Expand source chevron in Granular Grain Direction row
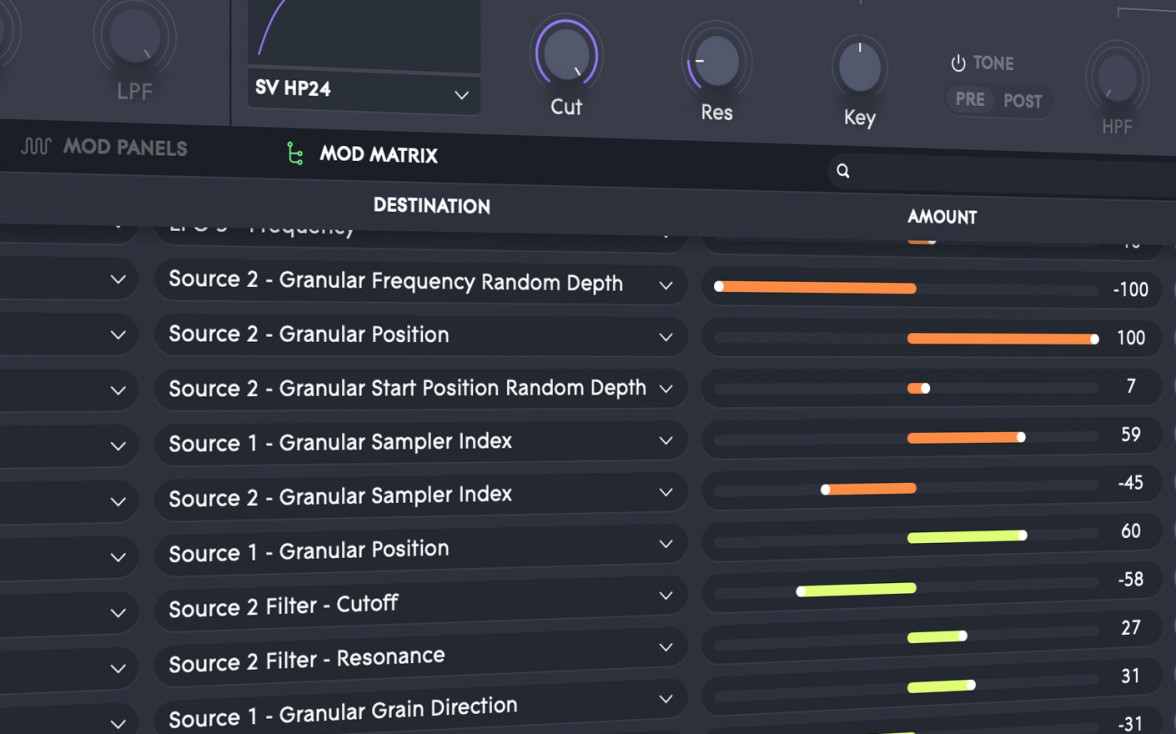1176x734 pixels. (118, 724)
